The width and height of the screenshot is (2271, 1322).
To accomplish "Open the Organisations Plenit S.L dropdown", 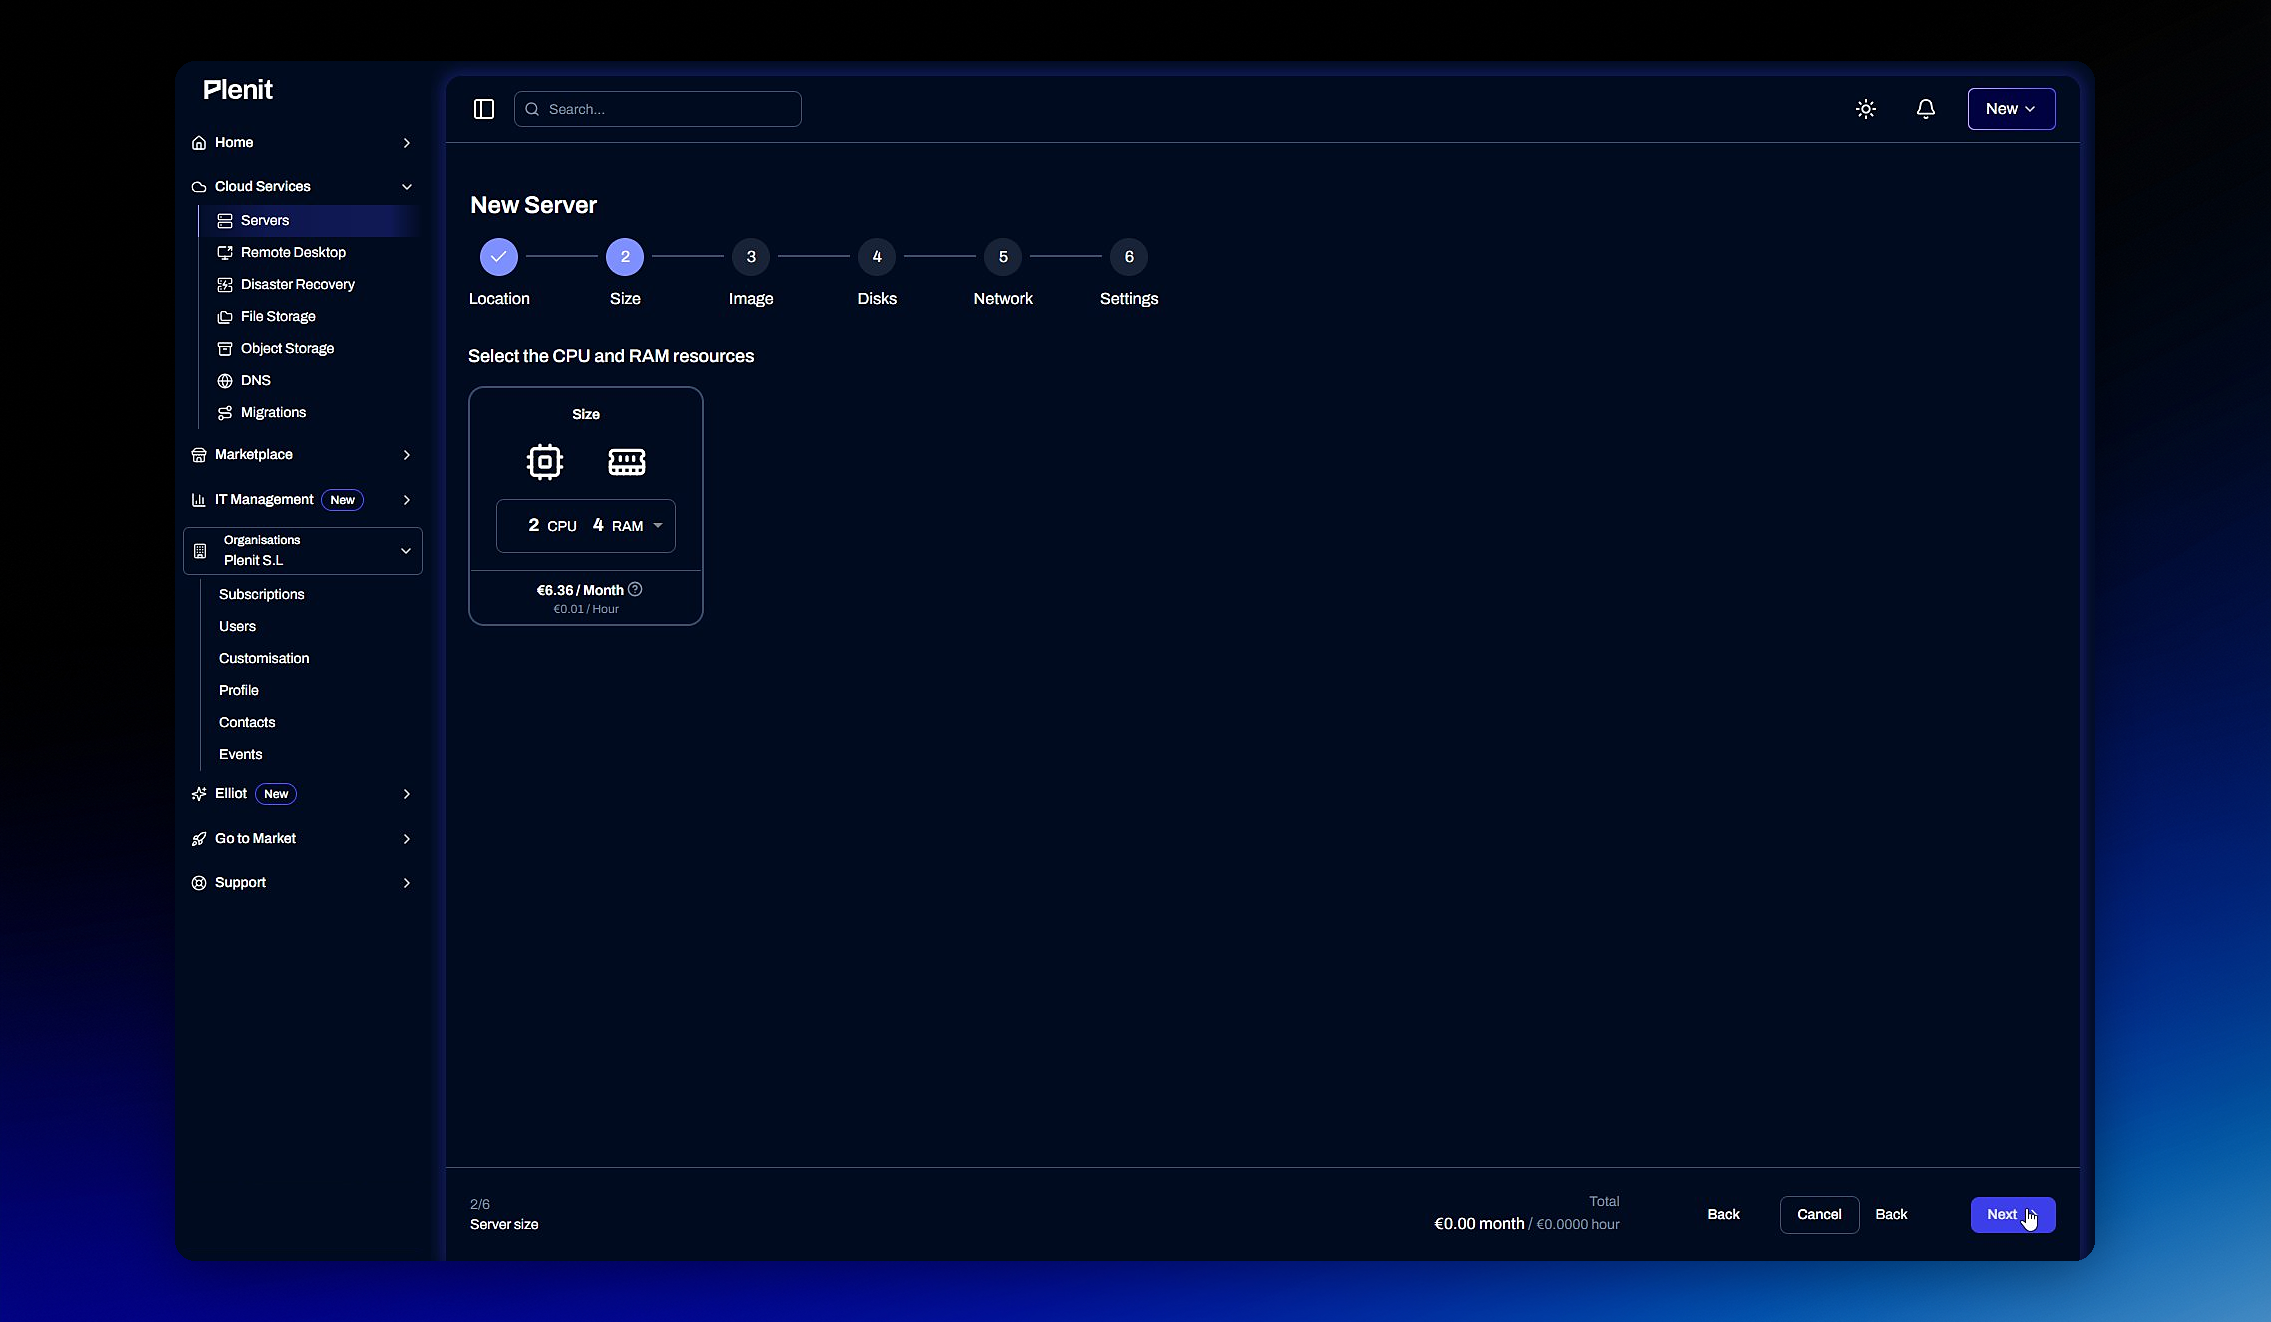I will [303, 551].
